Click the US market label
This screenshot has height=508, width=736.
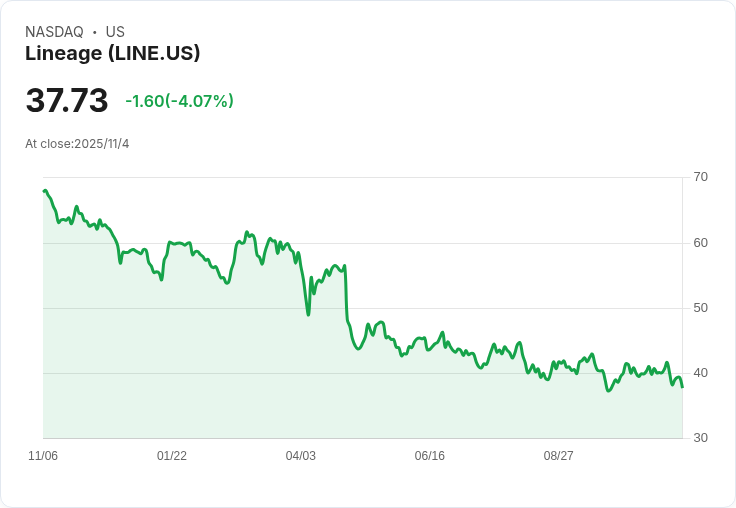click(x=115, y=32)
